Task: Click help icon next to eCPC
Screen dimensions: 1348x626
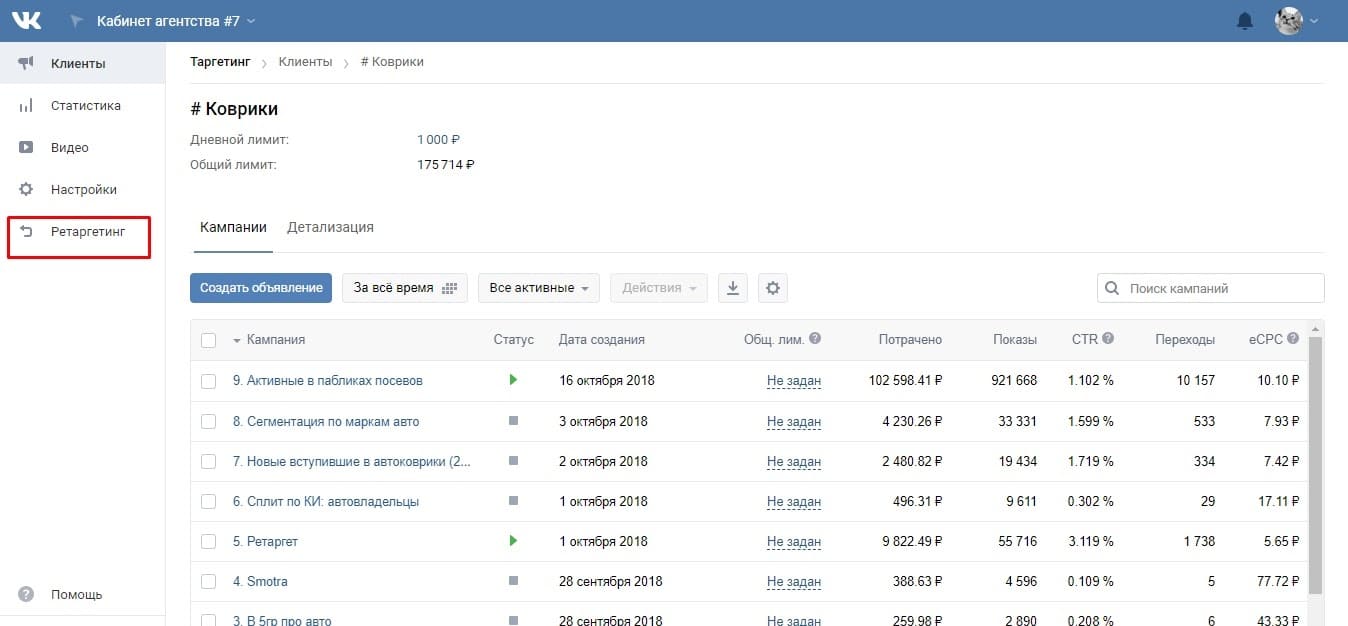Action: (1293, 339)
